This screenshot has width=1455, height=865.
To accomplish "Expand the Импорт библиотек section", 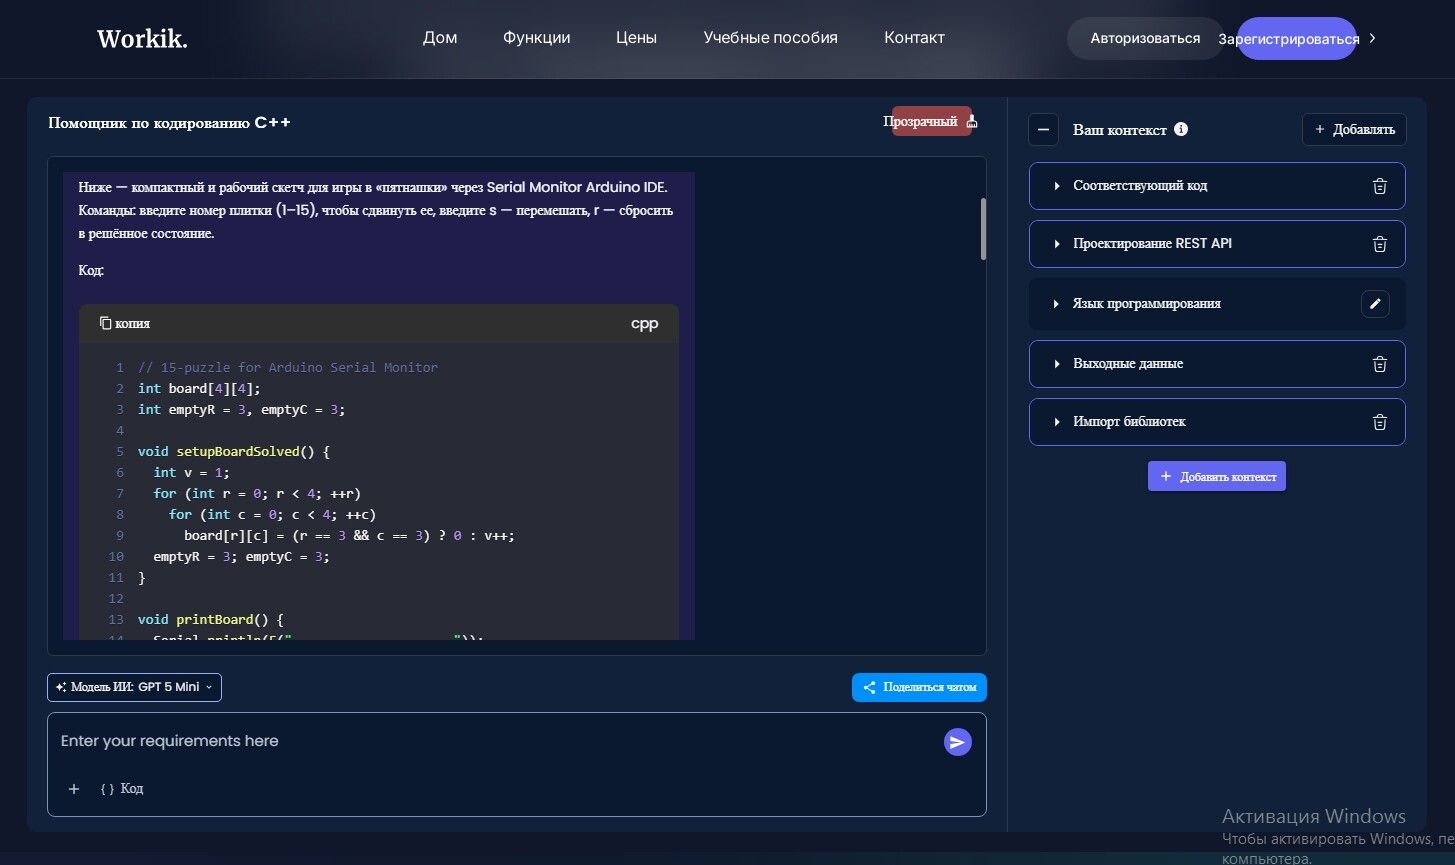I will point(1057,422).
